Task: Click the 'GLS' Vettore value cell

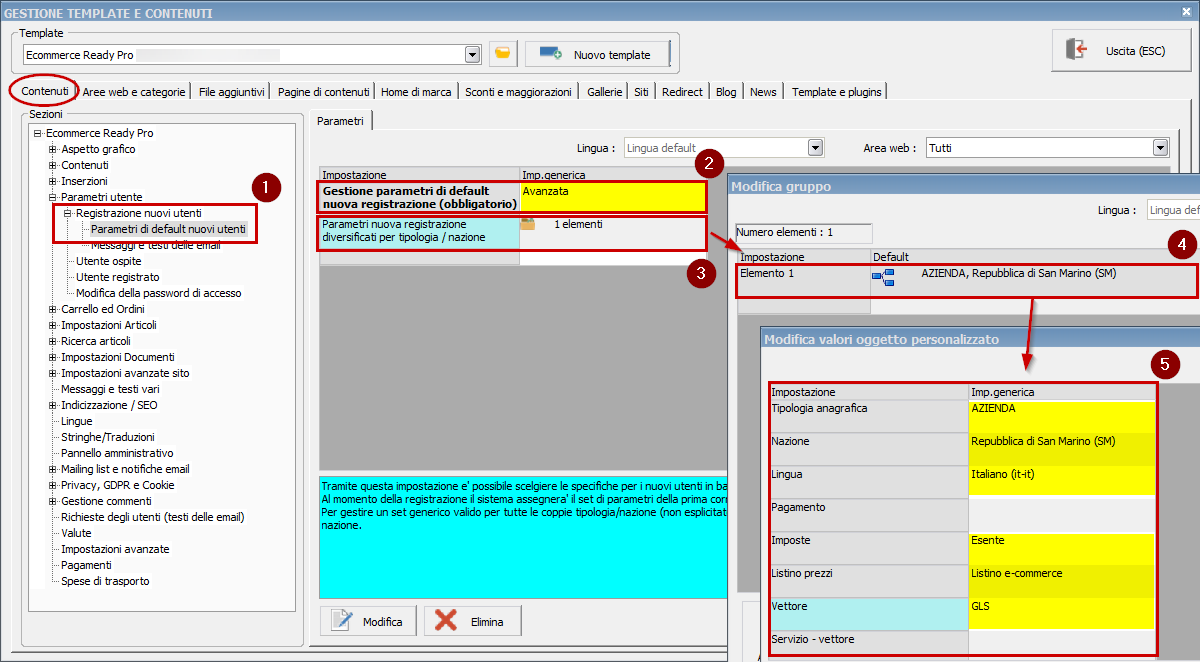Action: click(x=1061, y=614)
